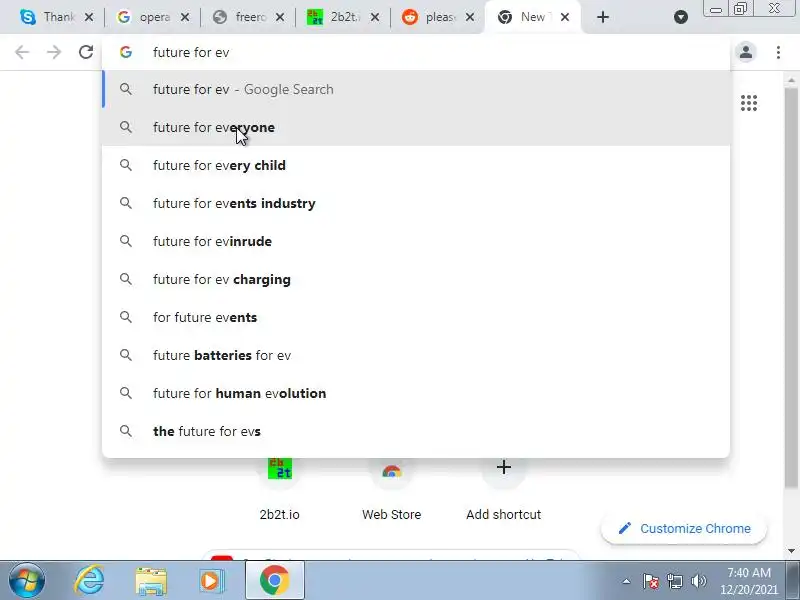800x600 pixels.
Task: Reload the current page
Action: [x=86, y=52]
